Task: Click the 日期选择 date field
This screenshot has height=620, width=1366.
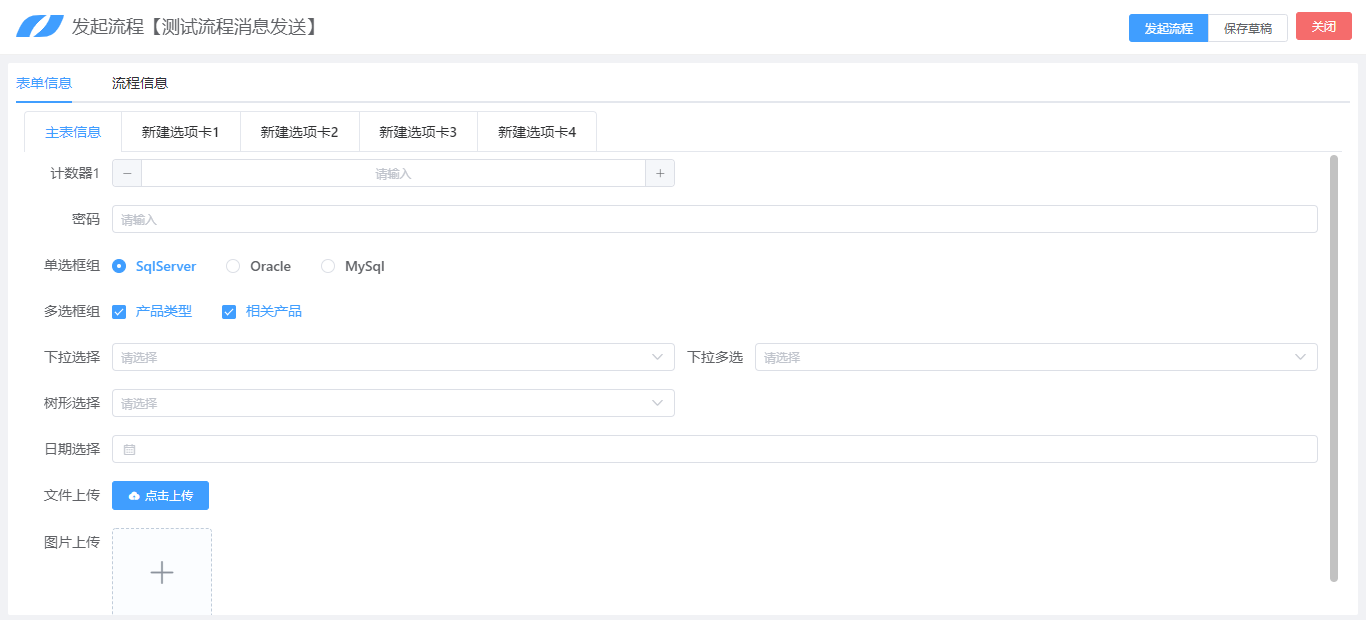Action: (715, 449)
